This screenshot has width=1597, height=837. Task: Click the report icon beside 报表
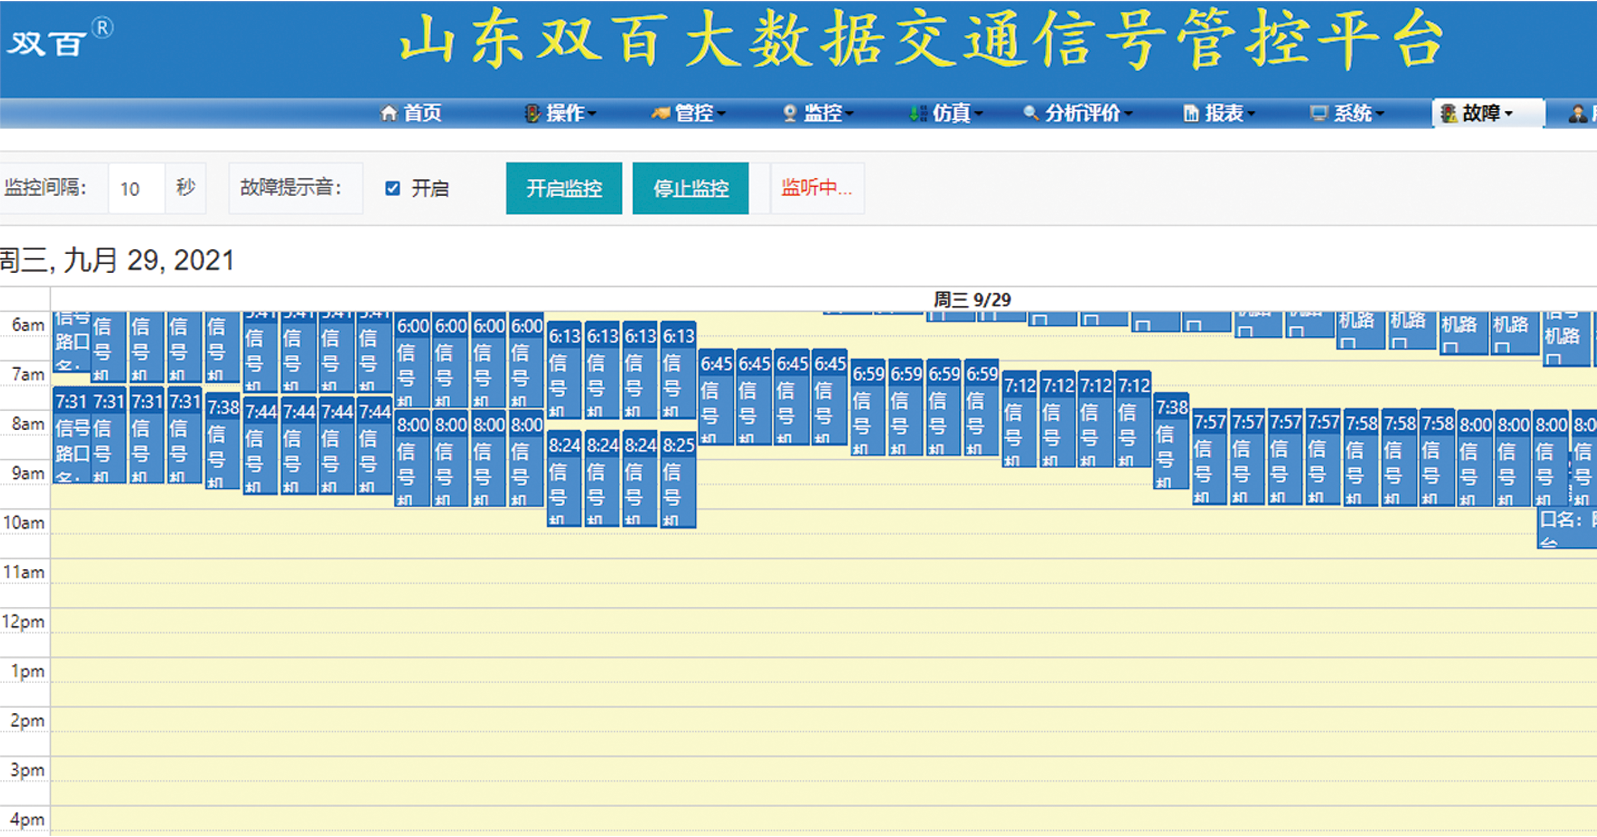1191,113
